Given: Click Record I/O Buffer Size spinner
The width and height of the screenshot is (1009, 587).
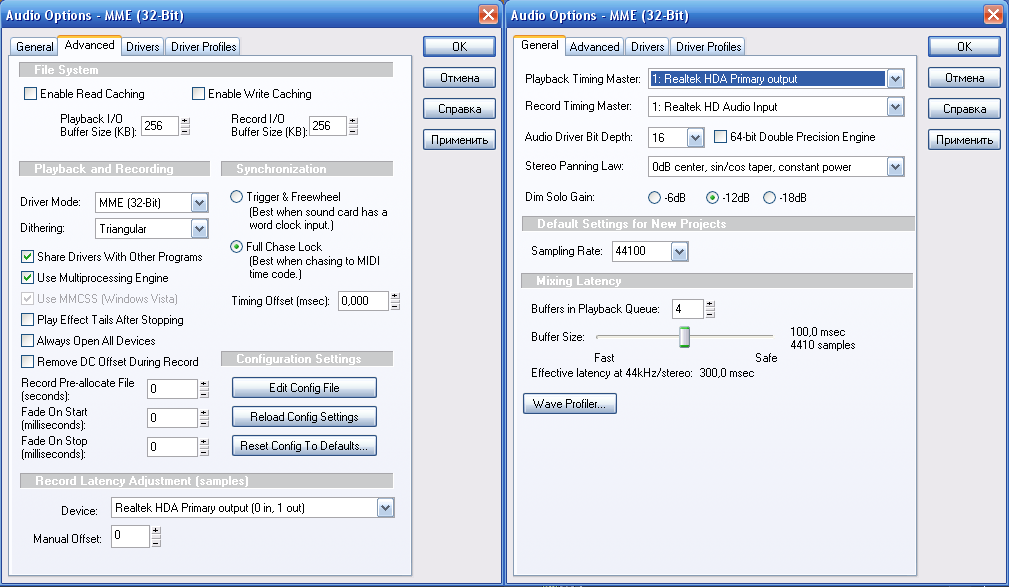Looking at the screenshot, I should (353, 126).
